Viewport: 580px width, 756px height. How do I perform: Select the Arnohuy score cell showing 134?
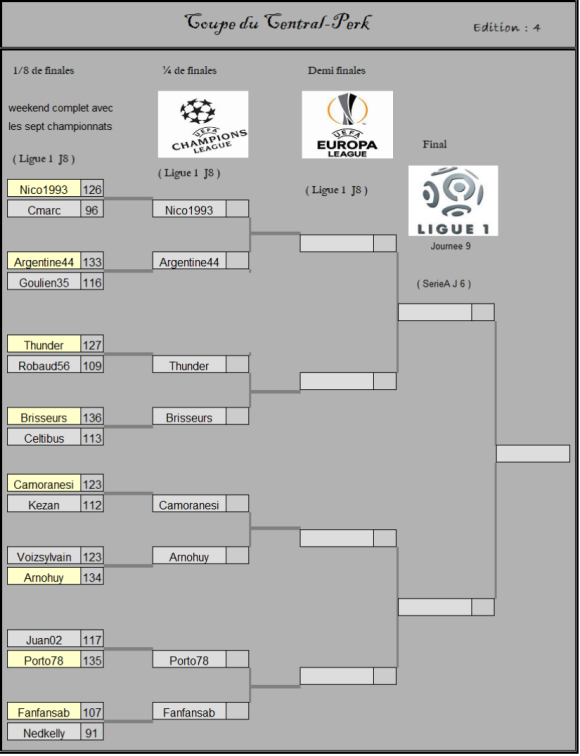[x=92, y=577]
